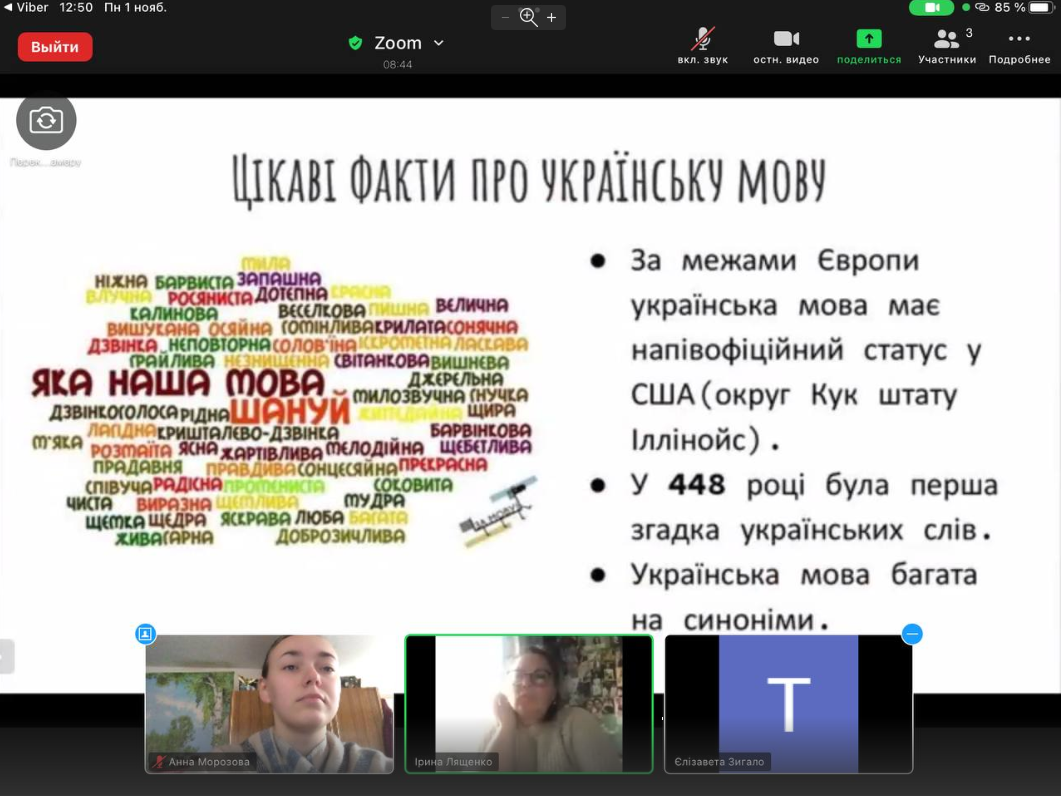The image size is (1061, 796).
Task: Select Ірина Лященко's video thumbnail
Action: tap(528, 703)
